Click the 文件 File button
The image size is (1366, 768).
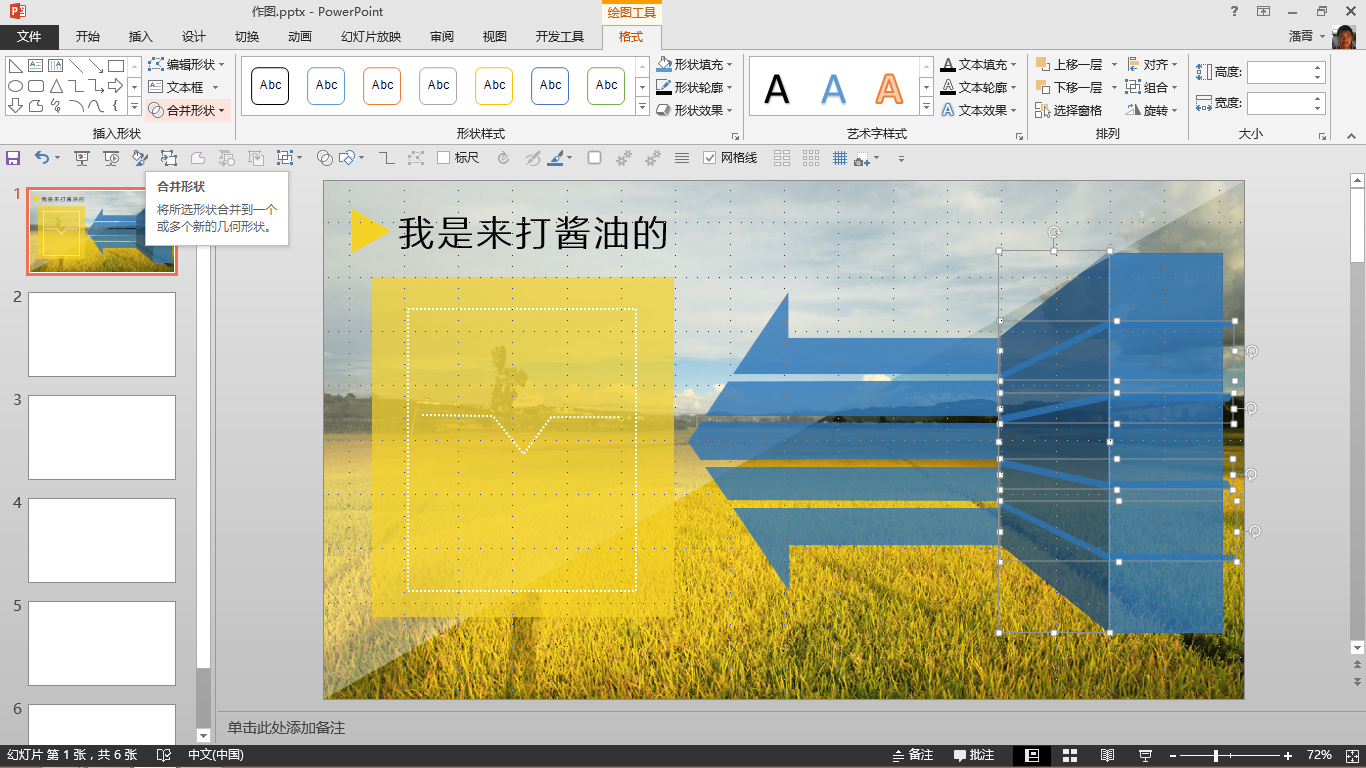pos(29,37)
